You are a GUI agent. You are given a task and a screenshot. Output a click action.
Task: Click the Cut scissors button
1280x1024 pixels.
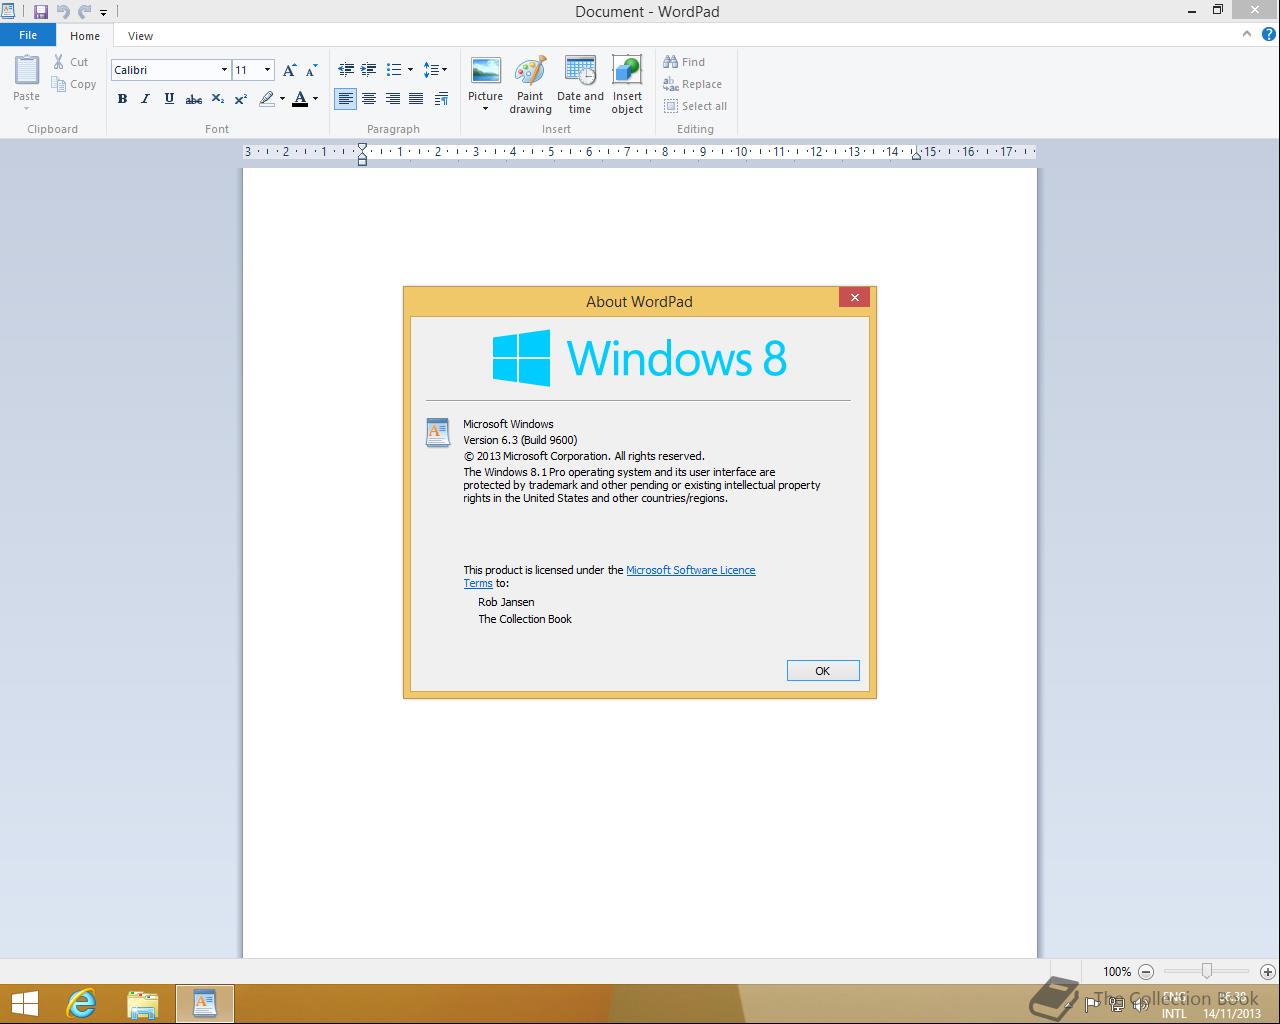pos(71,62)
